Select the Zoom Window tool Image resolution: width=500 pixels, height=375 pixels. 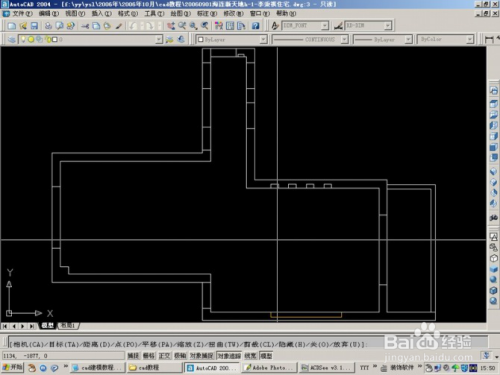(x=193, y=26)
